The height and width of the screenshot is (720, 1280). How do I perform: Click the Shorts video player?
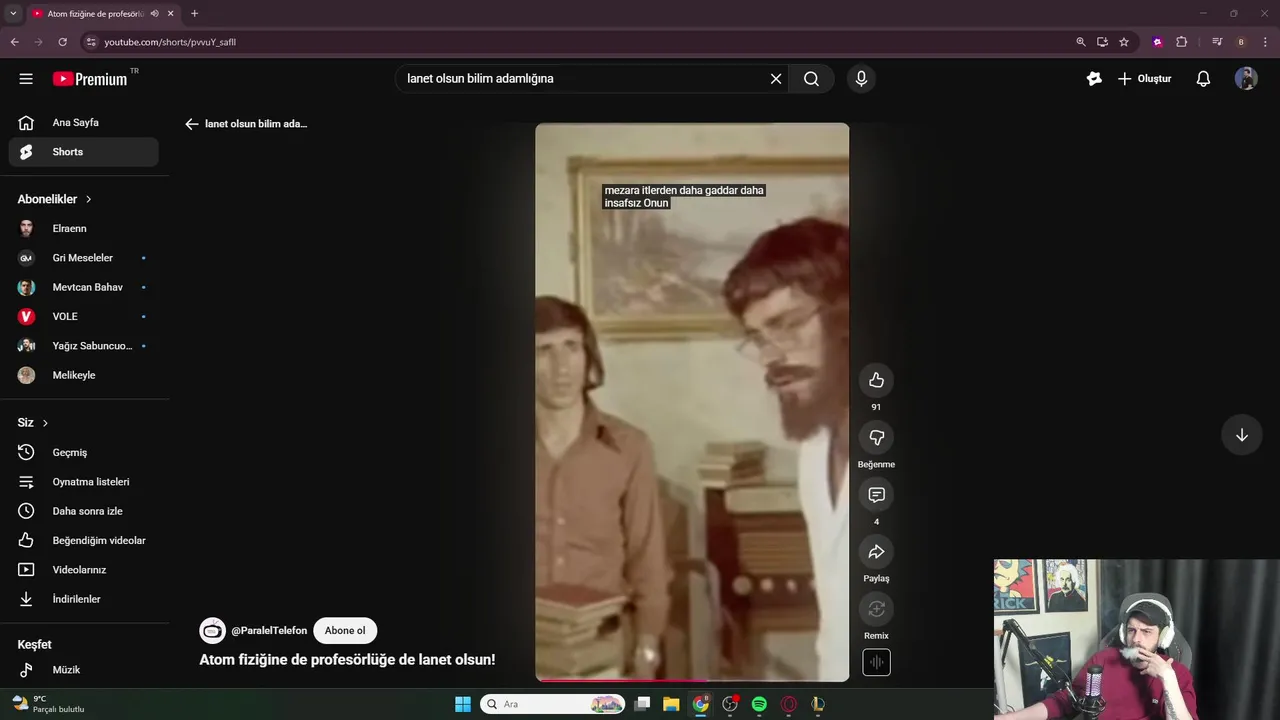coord(692,400)
